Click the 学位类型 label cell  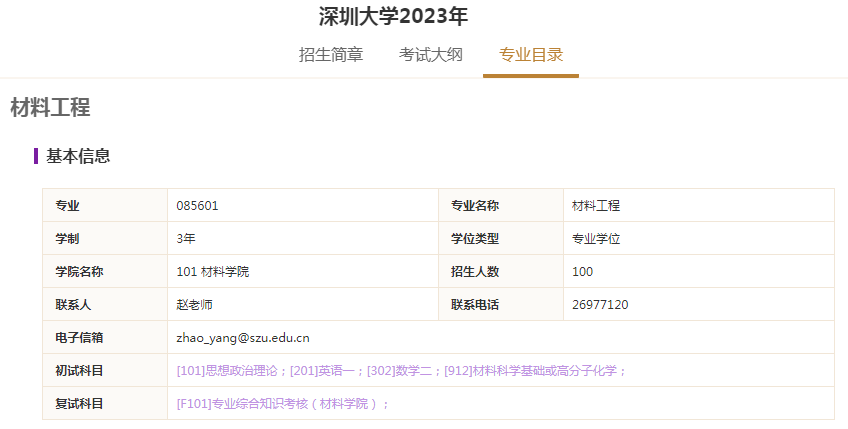(501, 239)
